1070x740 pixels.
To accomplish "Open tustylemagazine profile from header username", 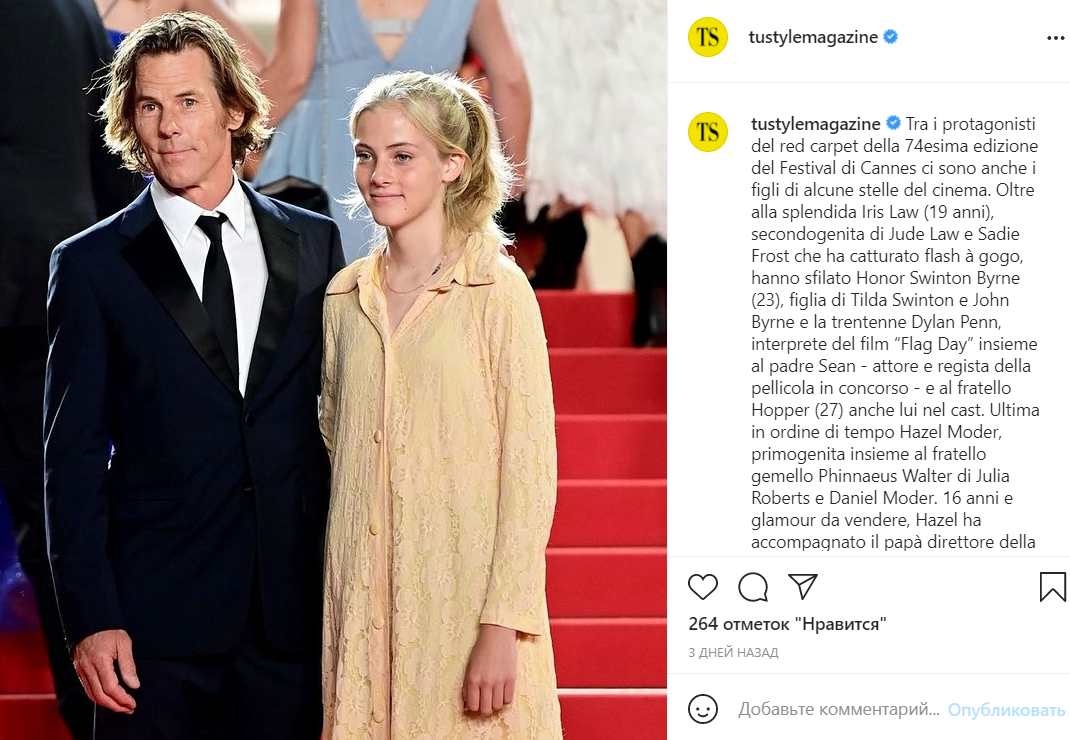I will (x=813, y=37).
